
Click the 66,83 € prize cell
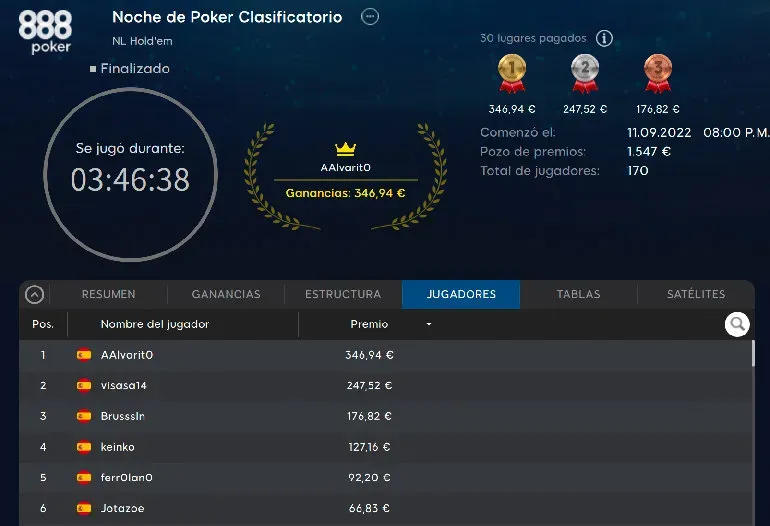[x=369, y=508]
